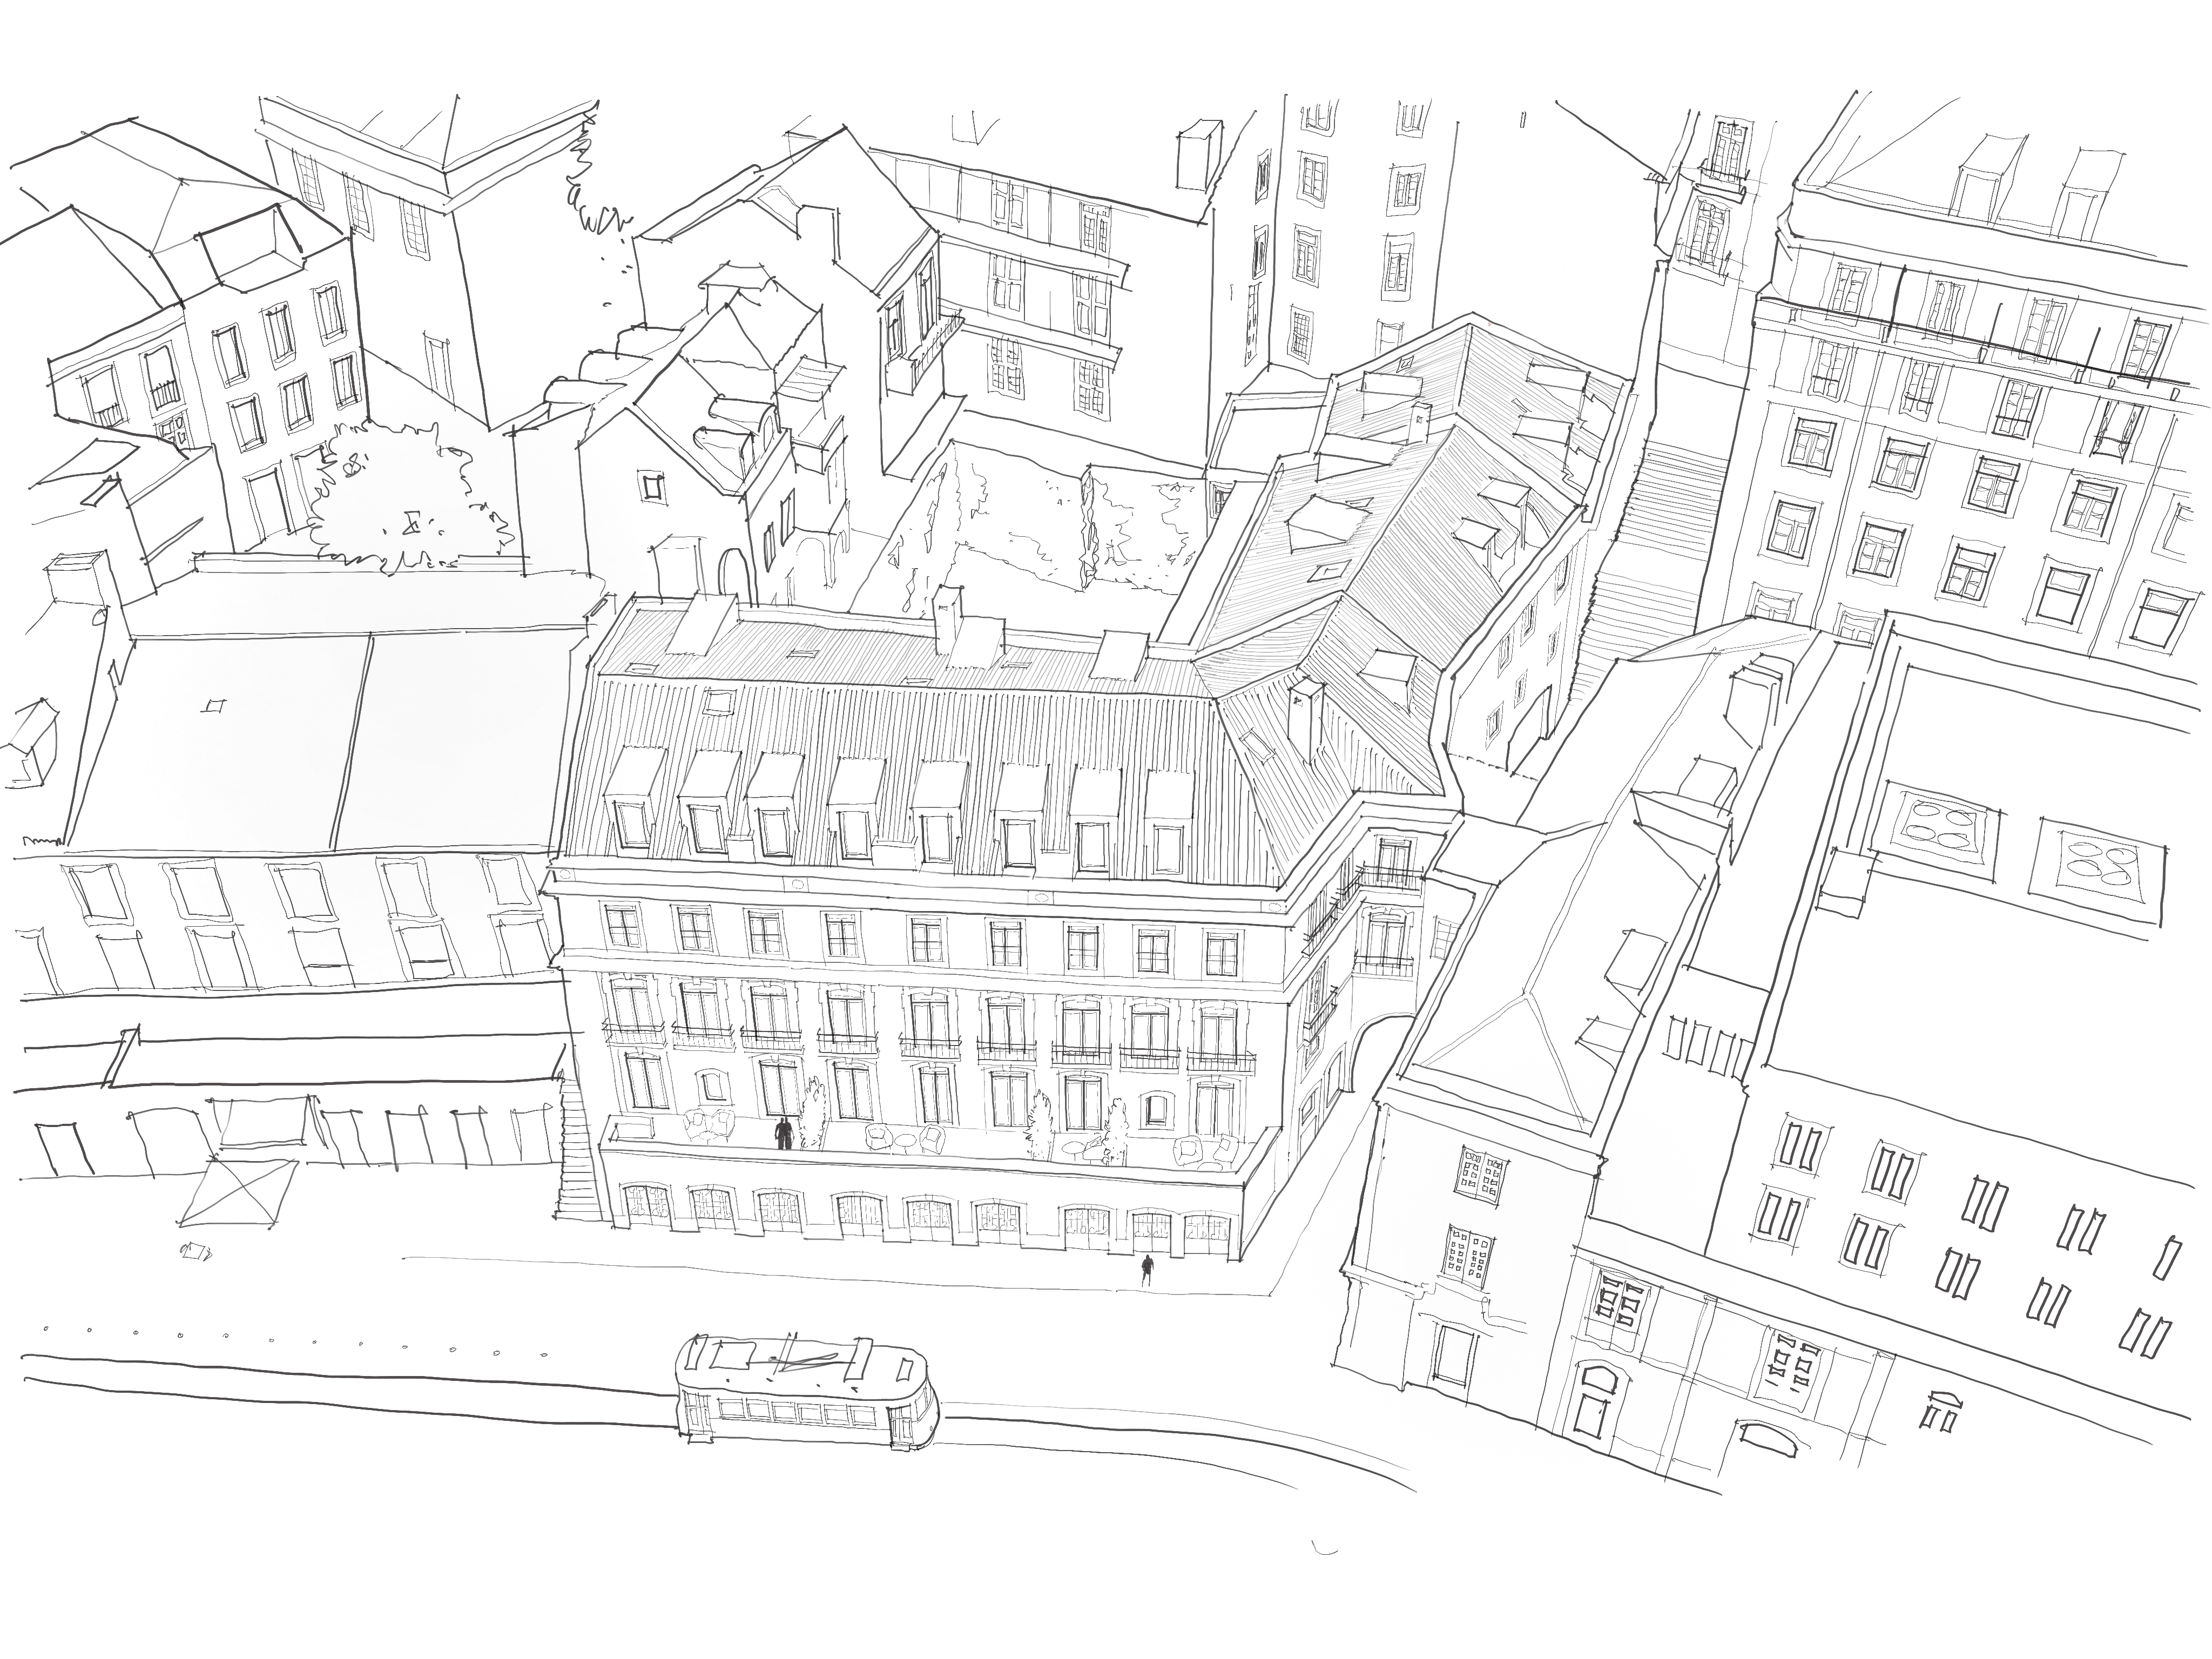
Task: Click the small square window on gabled house
Action: click(x=653, y=487)
